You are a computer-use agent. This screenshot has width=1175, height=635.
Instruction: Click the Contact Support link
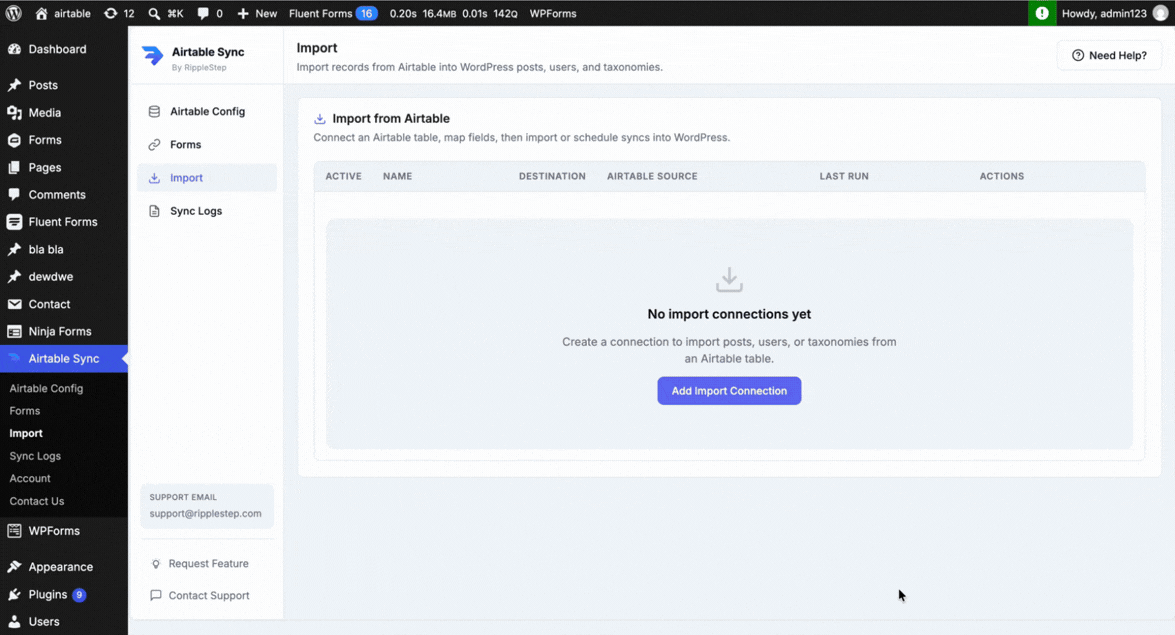(x=209, y=595)
